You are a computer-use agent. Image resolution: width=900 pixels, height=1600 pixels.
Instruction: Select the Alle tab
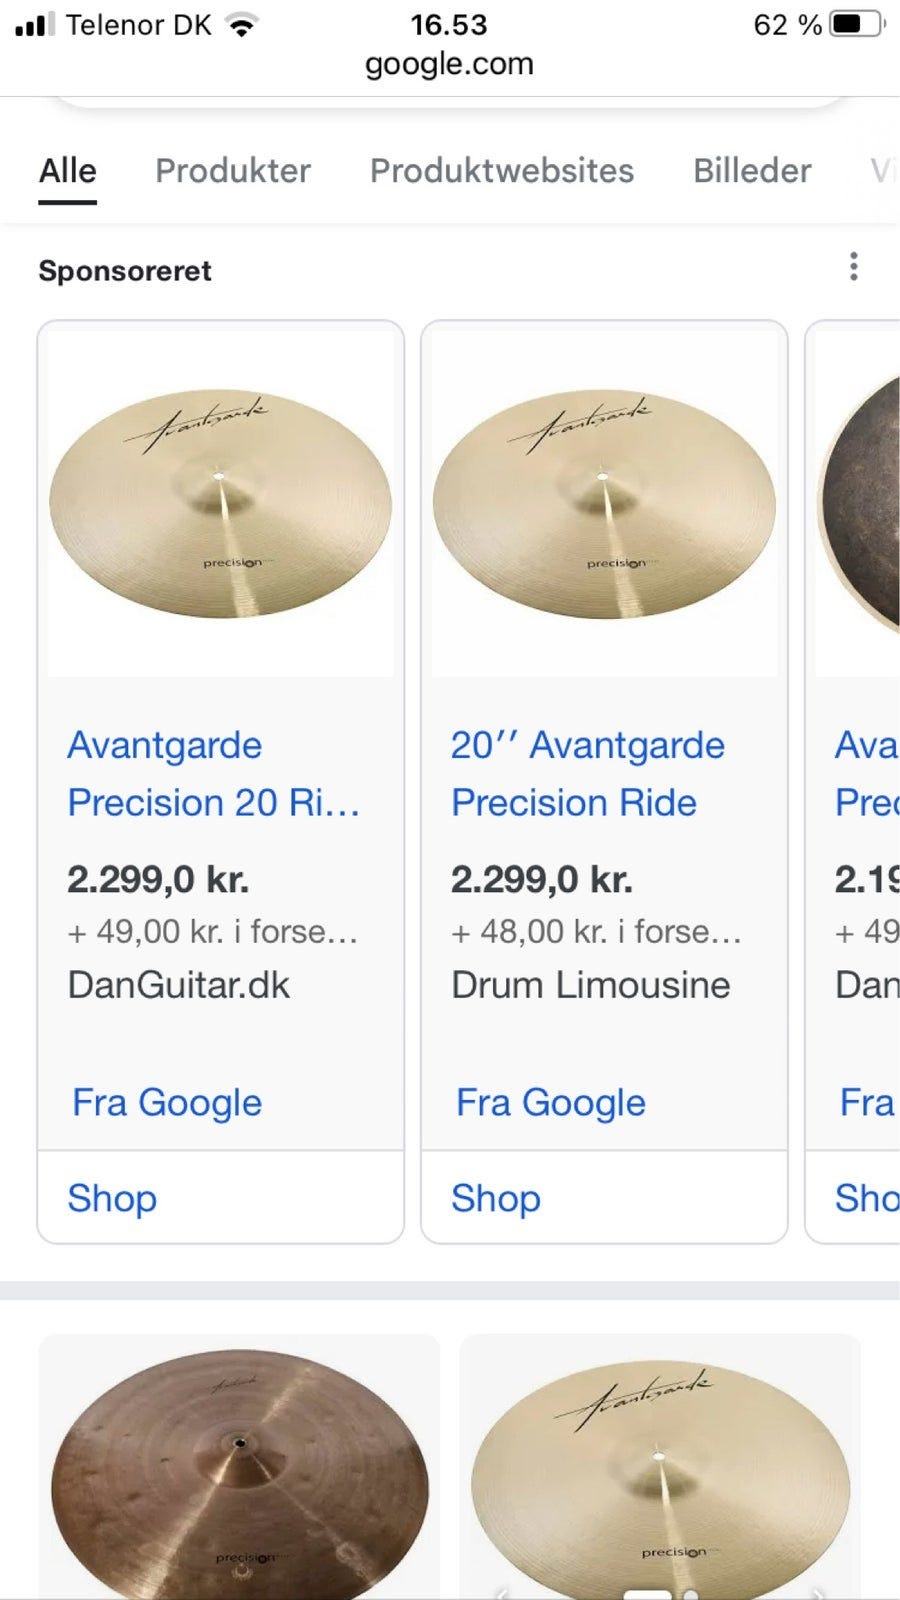click(68, 171)
